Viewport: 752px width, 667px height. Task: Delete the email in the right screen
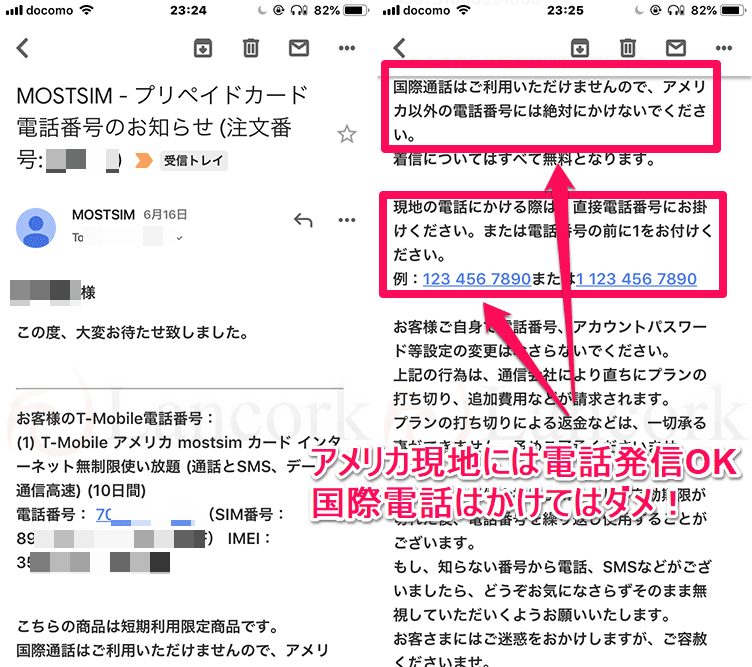click(x=627, y=48)
